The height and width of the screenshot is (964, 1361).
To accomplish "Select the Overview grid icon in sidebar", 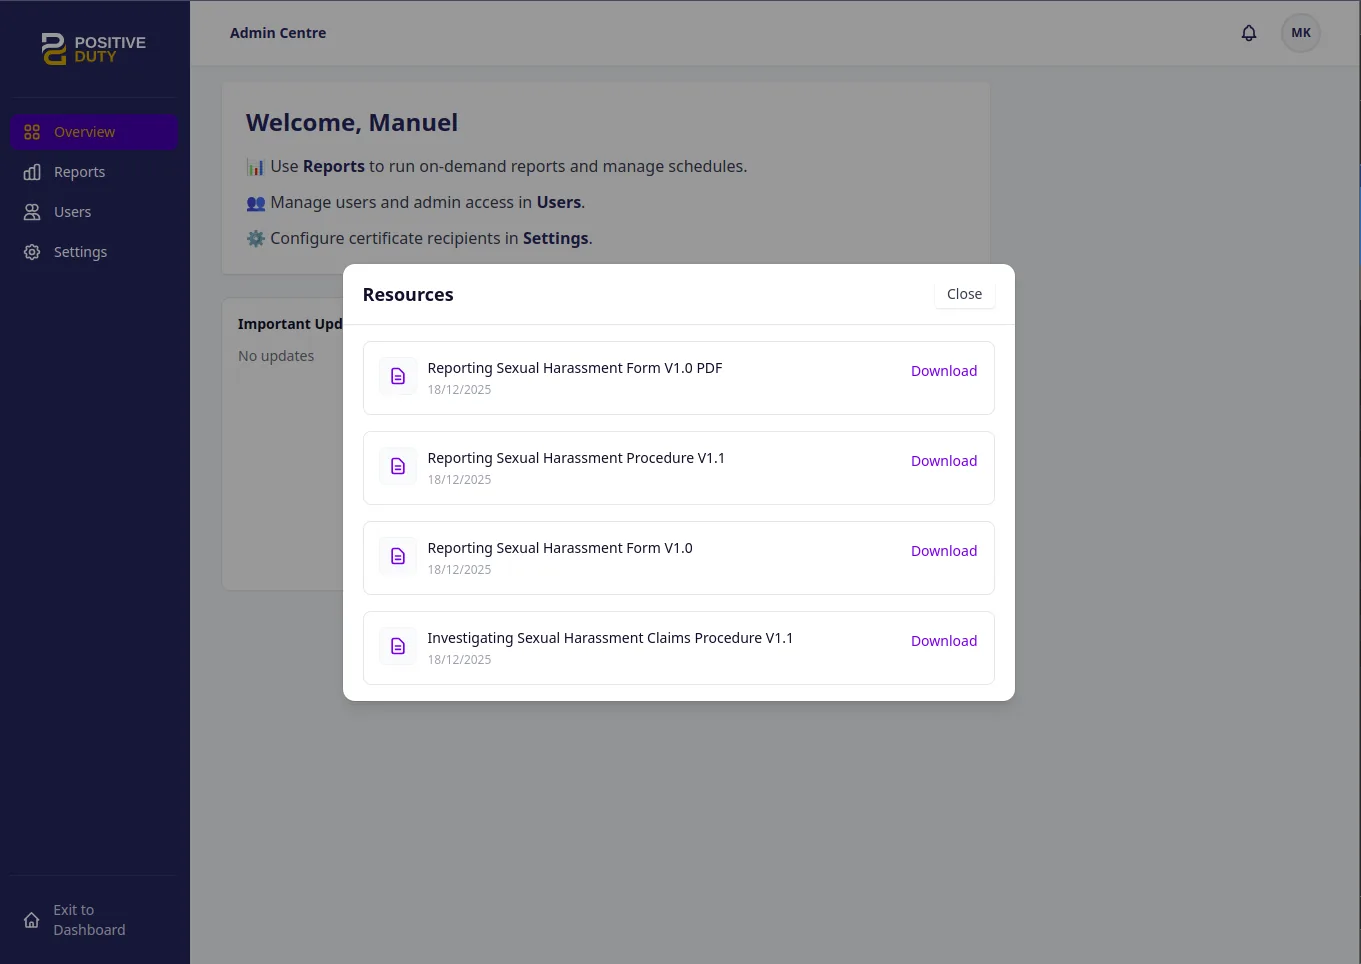I will (x=31, y=131).
